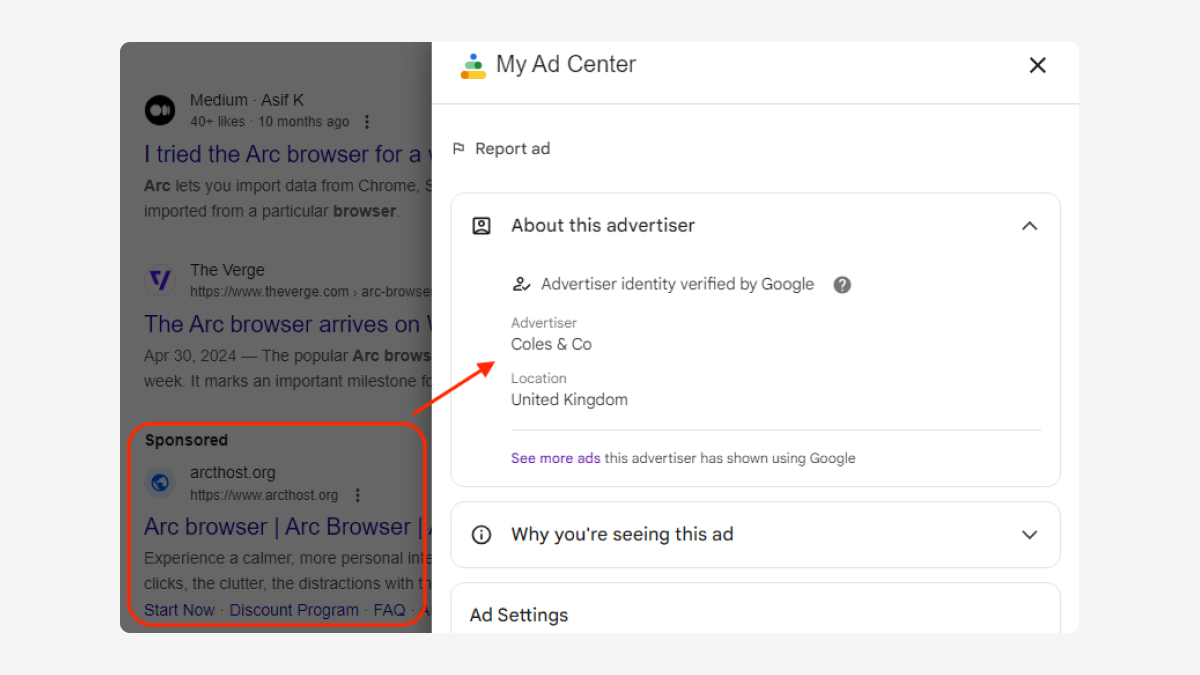This screenshot has width=1200, height=675.
Task: Click the https://www.arcthost.org URL text
Action: point(264,495)
